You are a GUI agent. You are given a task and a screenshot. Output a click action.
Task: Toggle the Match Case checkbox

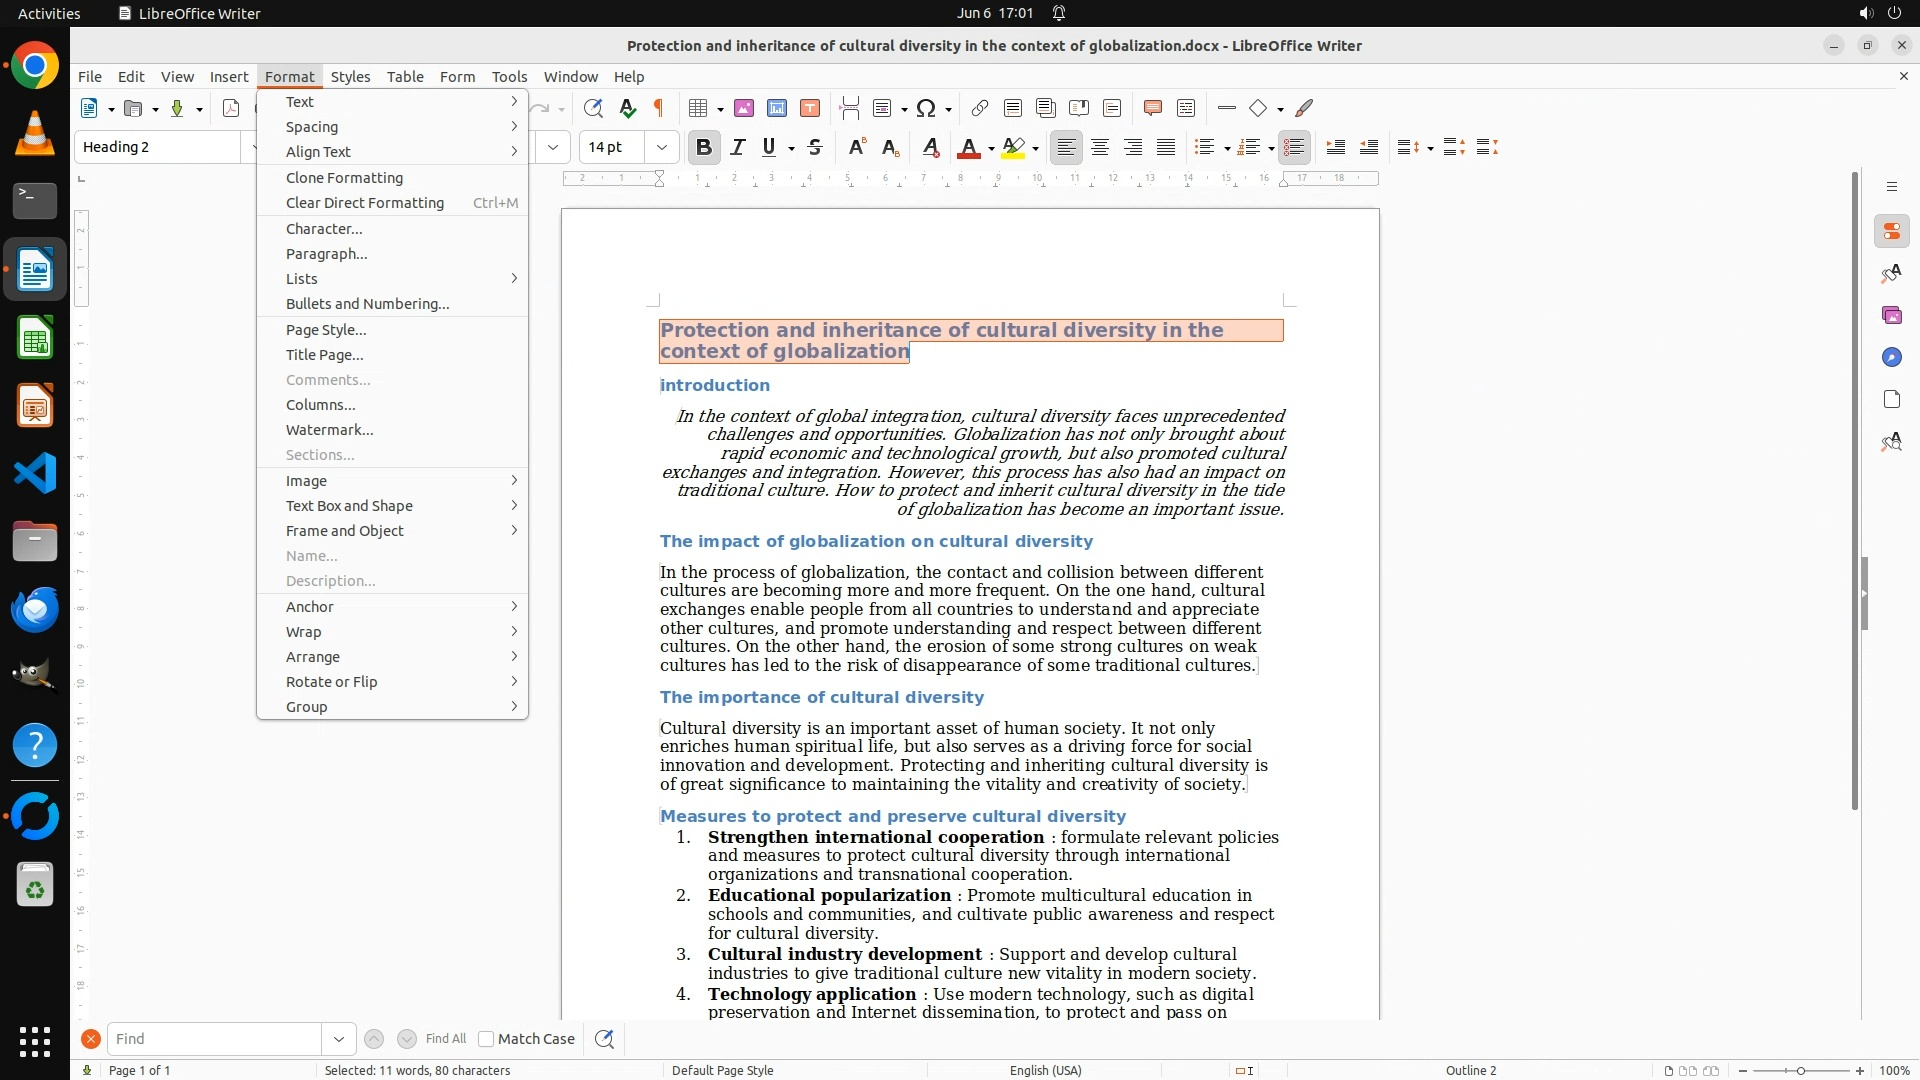point(486,1039)
